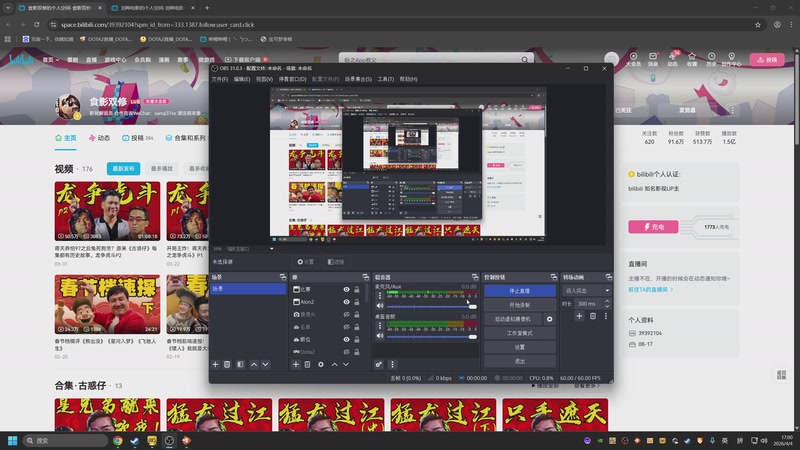Pop out the 混音器 dock panel
800x450 pixels.
tap(475, 277)
